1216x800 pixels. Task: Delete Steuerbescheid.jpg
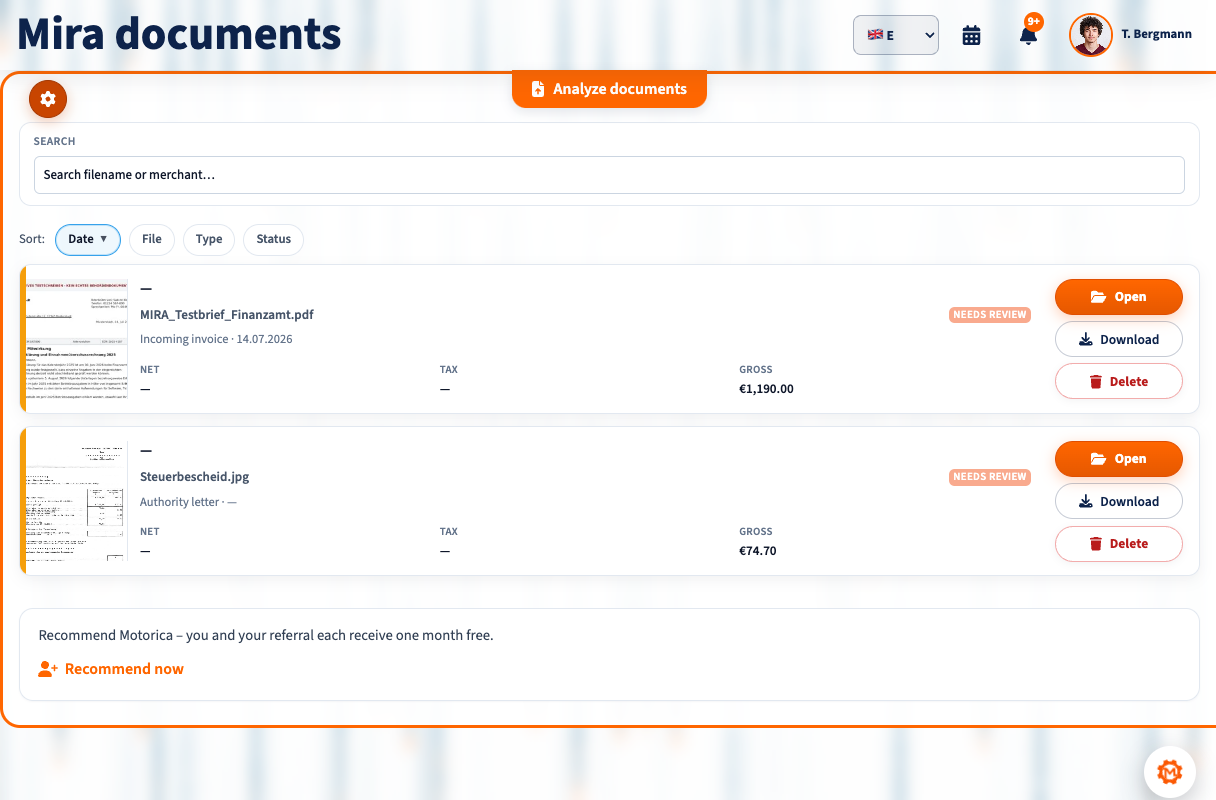click(x=1119, y=543)
